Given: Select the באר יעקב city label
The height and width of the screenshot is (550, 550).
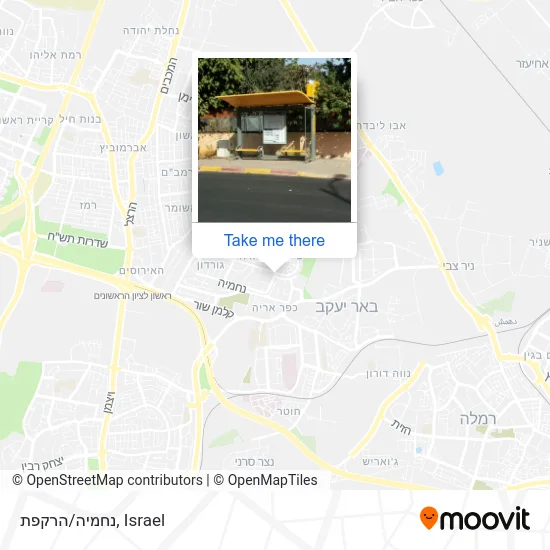Looking at the screenshot, I should 347,307.
